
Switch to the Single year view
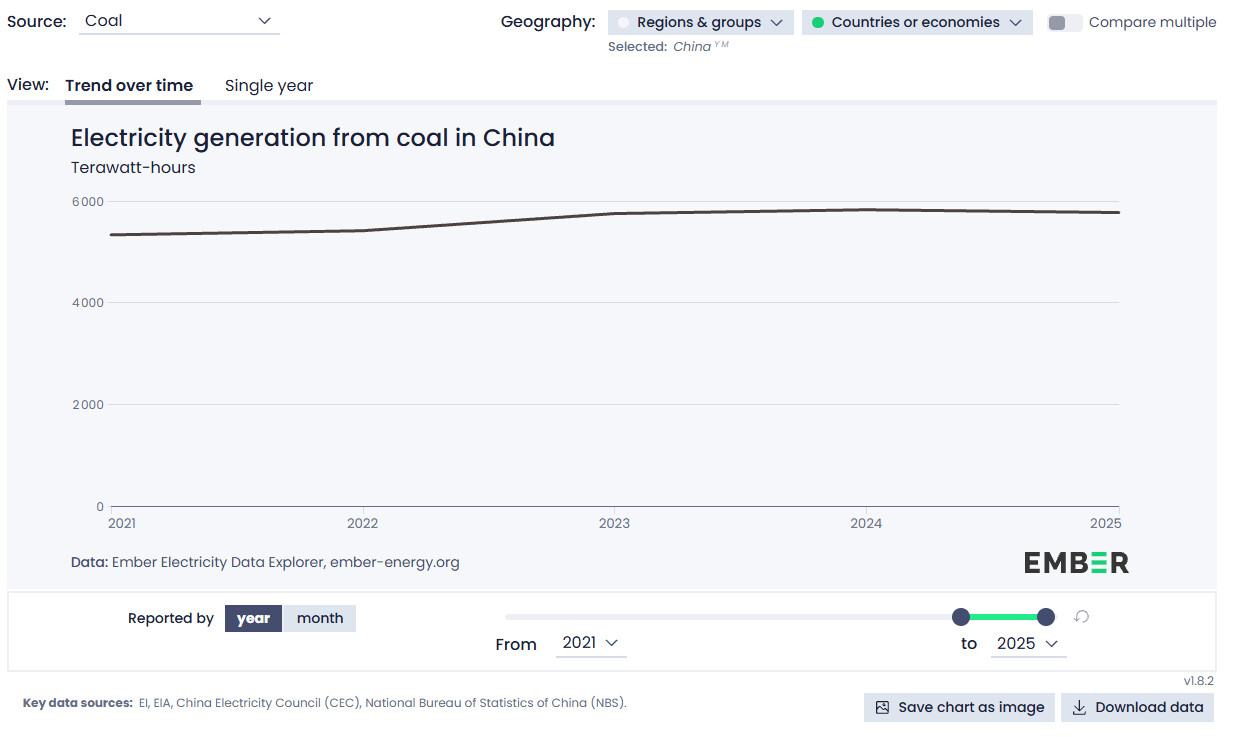coord(269,86)
